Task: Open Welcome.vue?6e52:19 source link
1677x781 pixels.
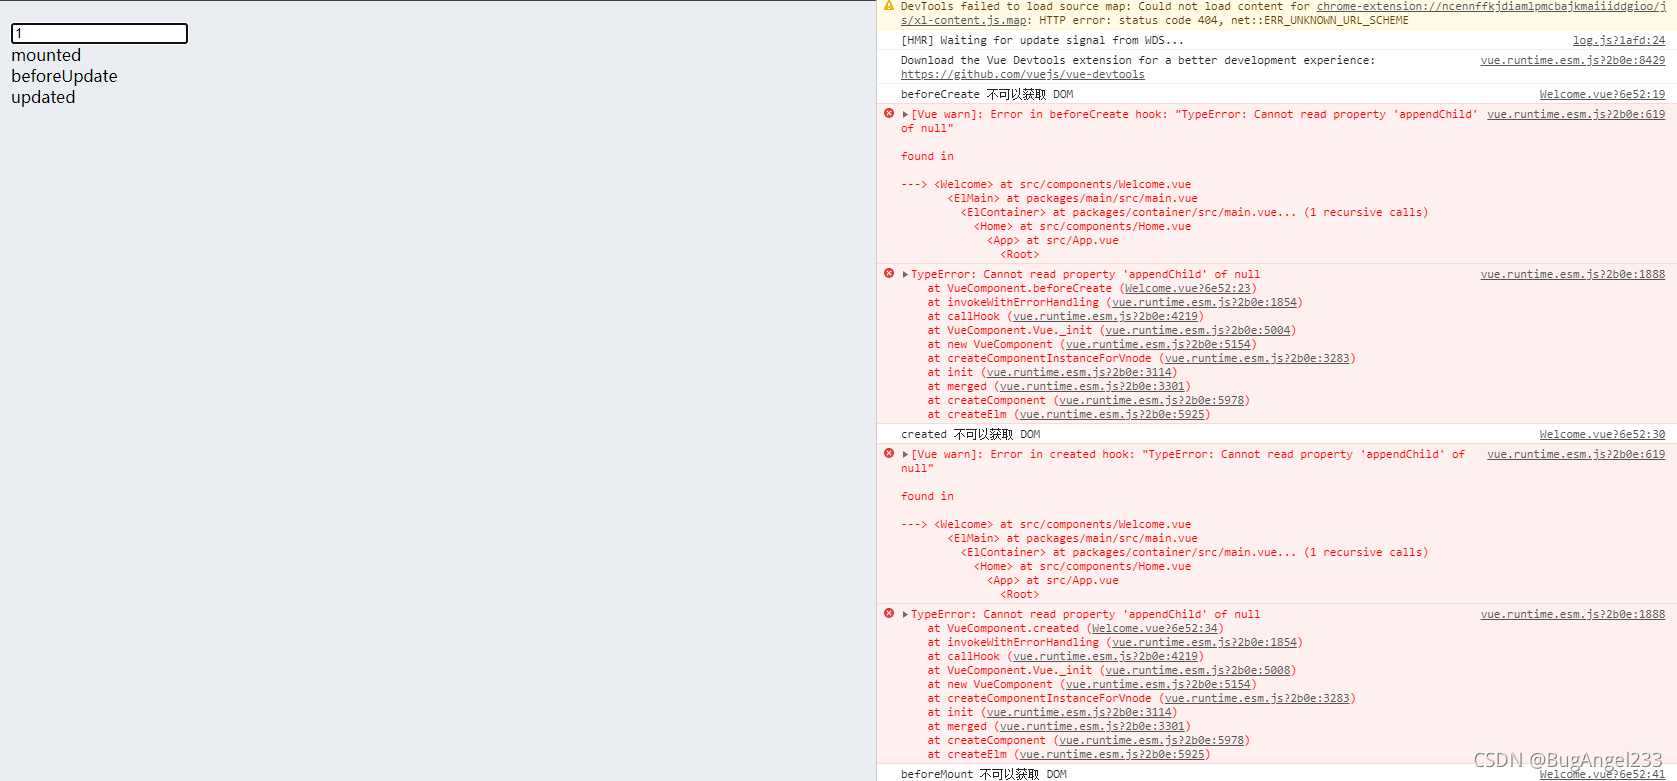Action: coord(1602,95)
